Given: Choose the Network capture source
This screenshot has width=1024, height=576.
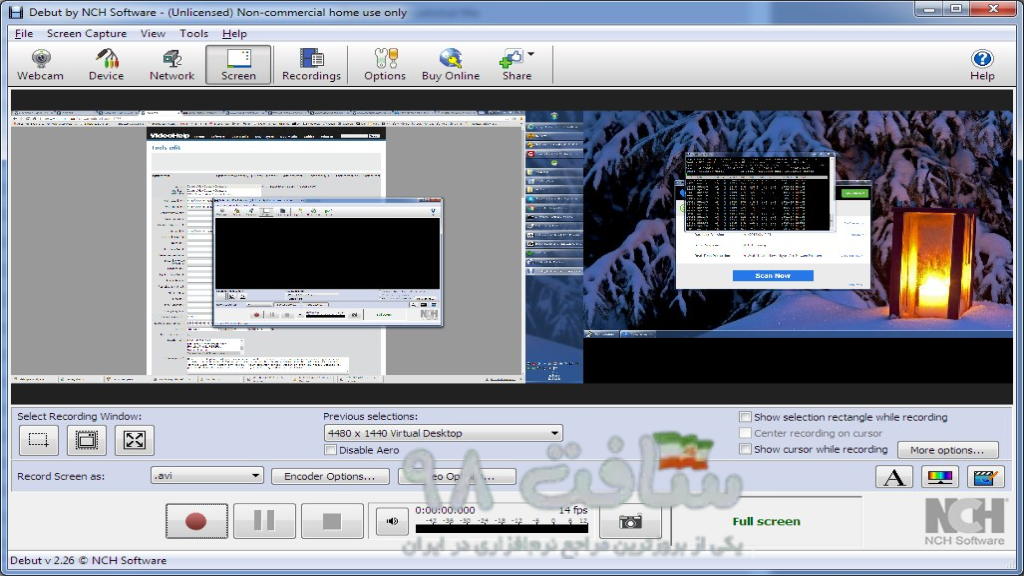Looking at the screenshot, I should (172, 65).
